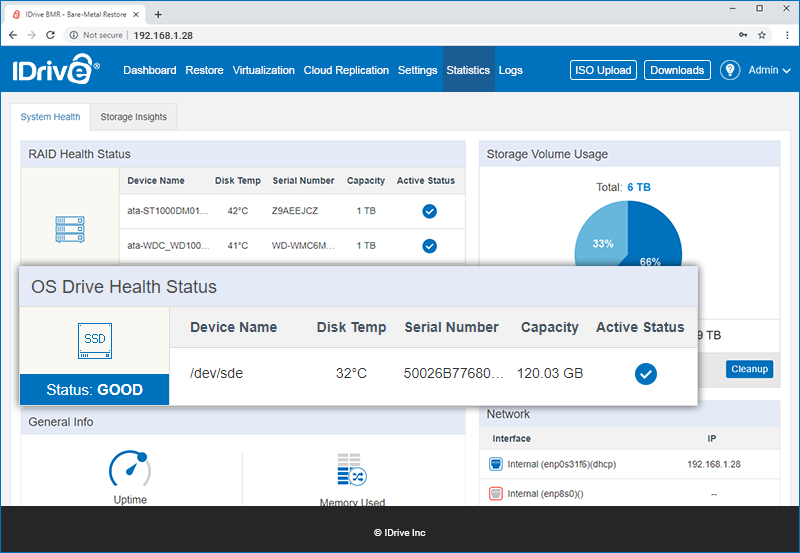The height and width of the screenshot is (553, 800).
Task: Click the enp8s0 network interface icon
Action: click(495, 493)
